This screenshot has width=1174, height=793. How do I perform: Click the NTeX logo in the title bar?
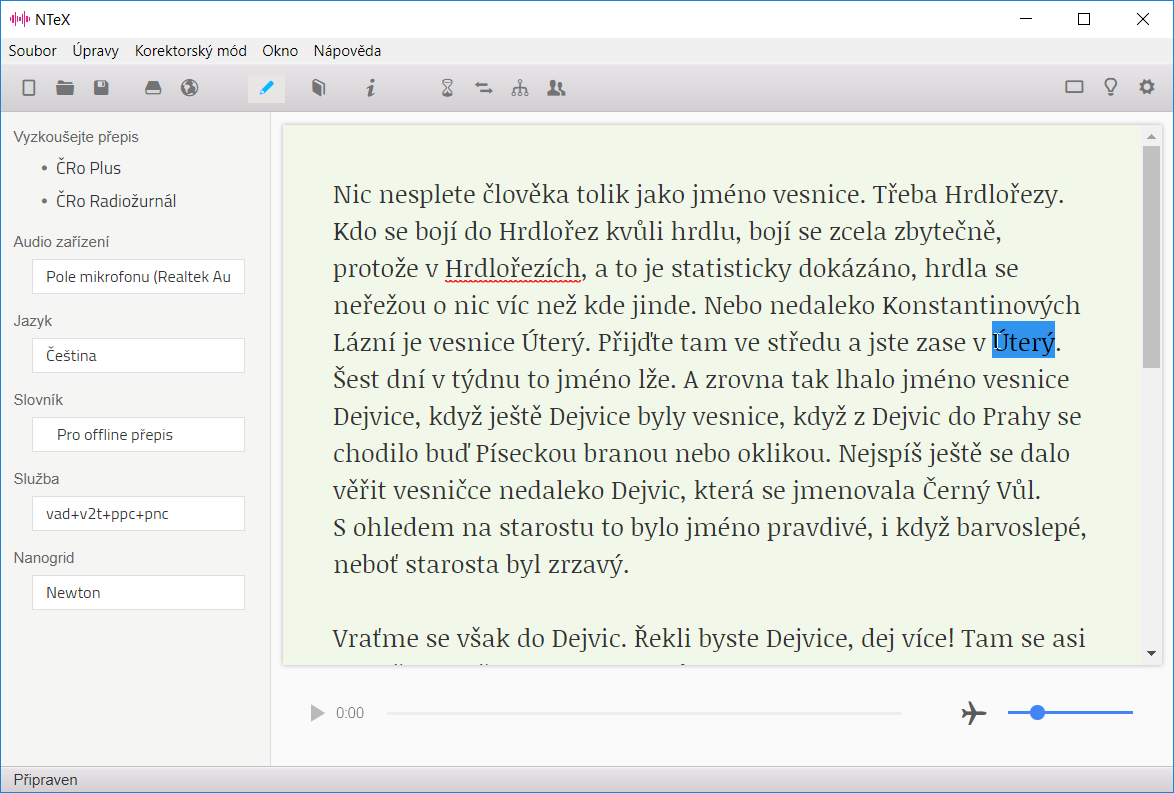pos(20,19)
